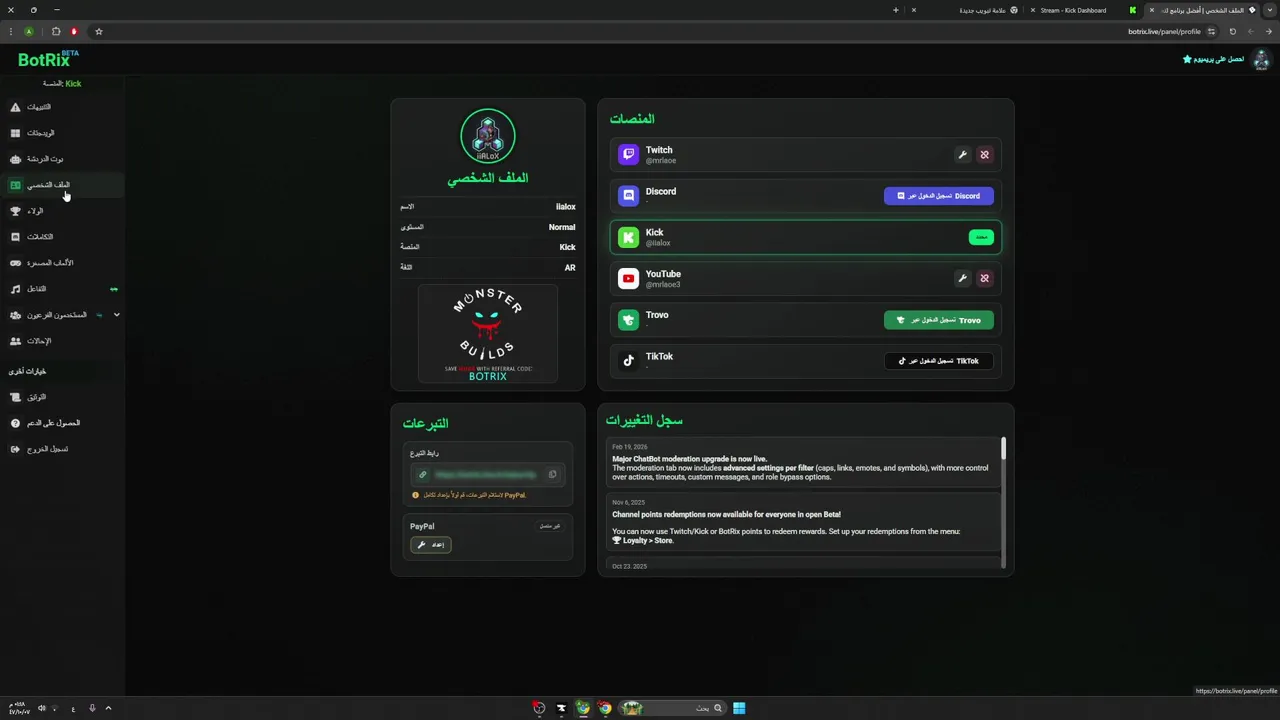Open the loyalty trophy icon in sidebar
The height and width of the screenshot is (720, 1280).
click(15, 211)
